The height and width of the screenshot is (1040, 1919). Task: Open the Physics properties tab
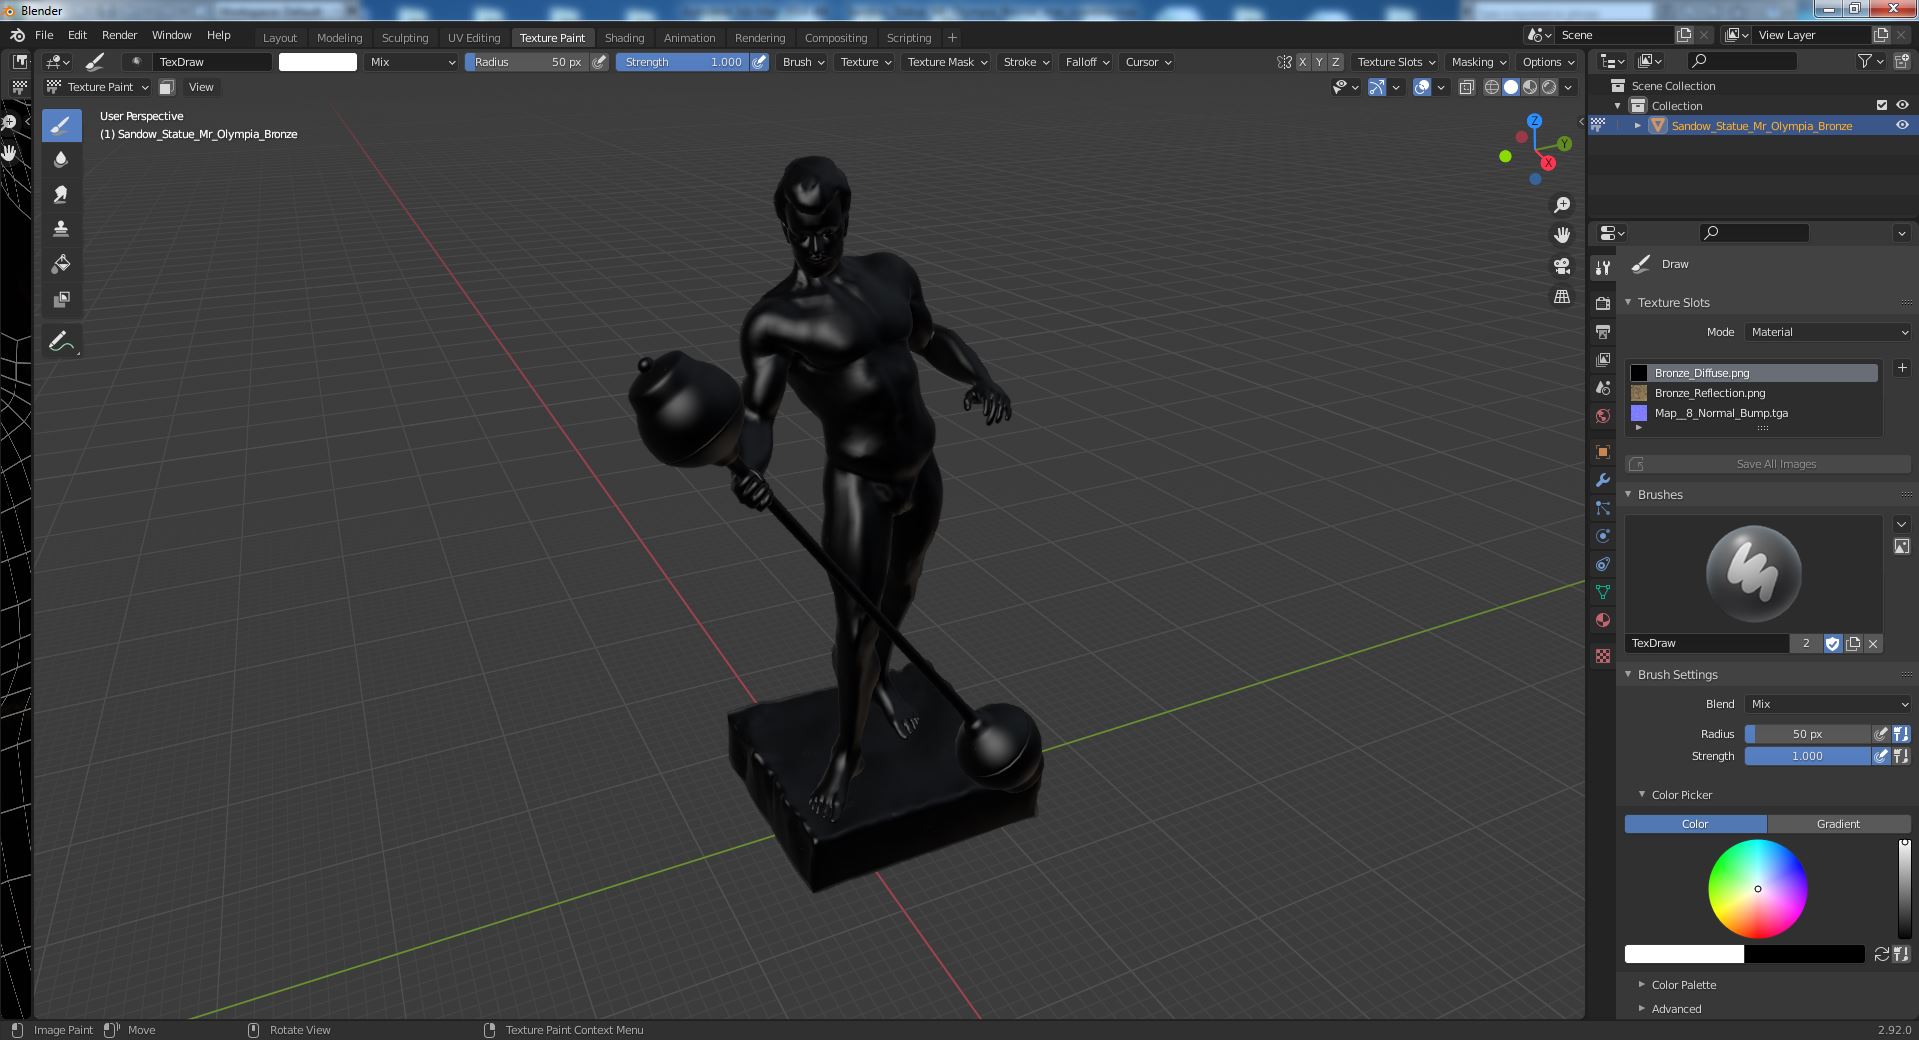(x=1603, y=536)
